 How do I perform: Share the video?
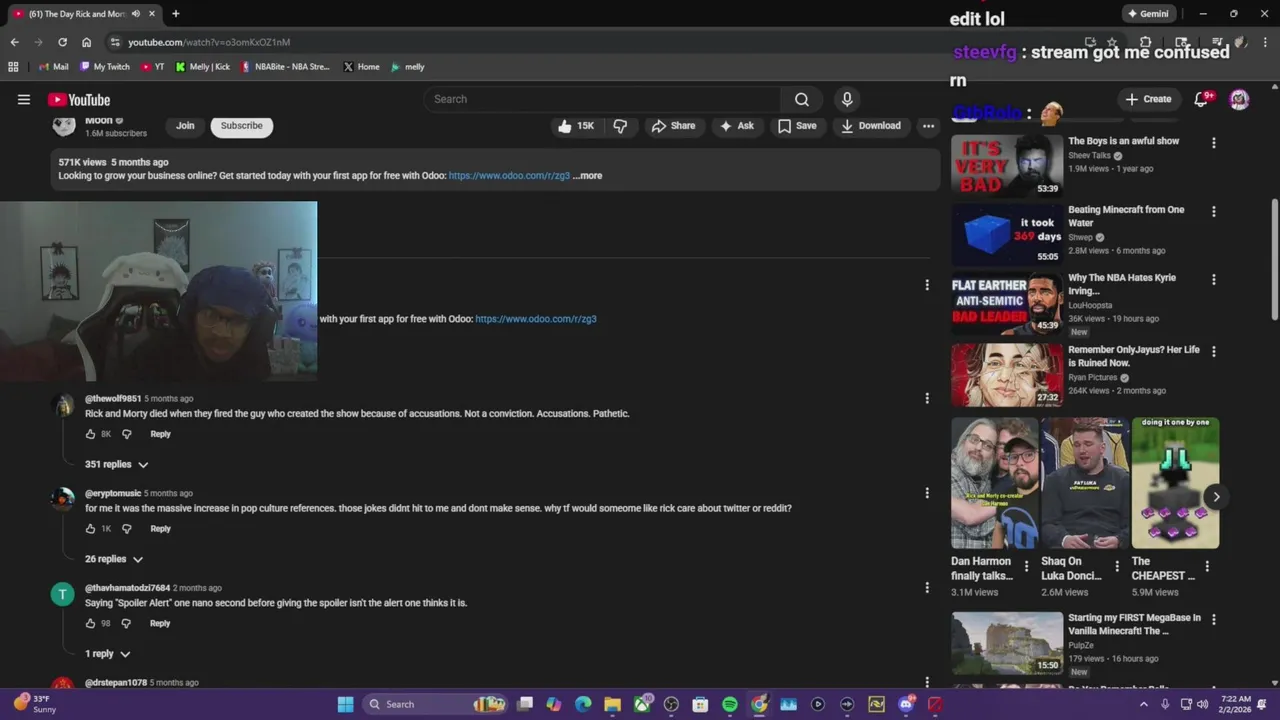tap(673, 126)
